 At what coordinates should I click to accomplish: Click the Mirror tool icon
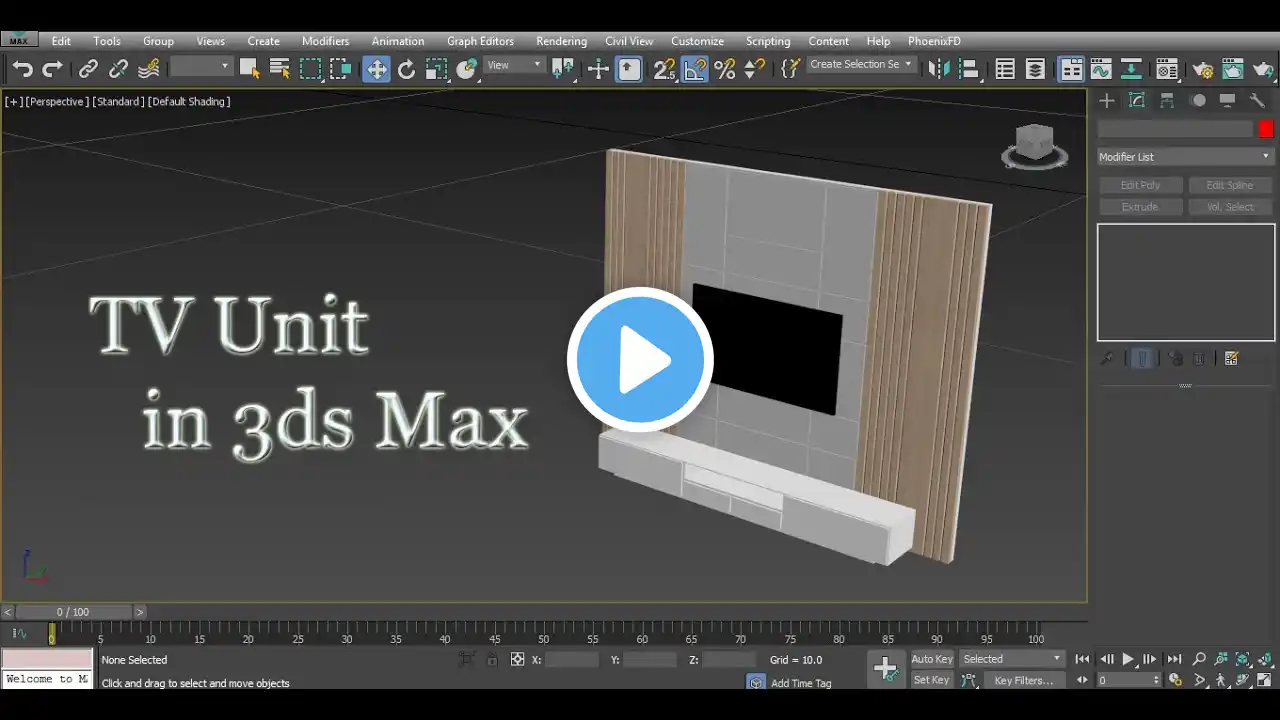click(939, 69)
